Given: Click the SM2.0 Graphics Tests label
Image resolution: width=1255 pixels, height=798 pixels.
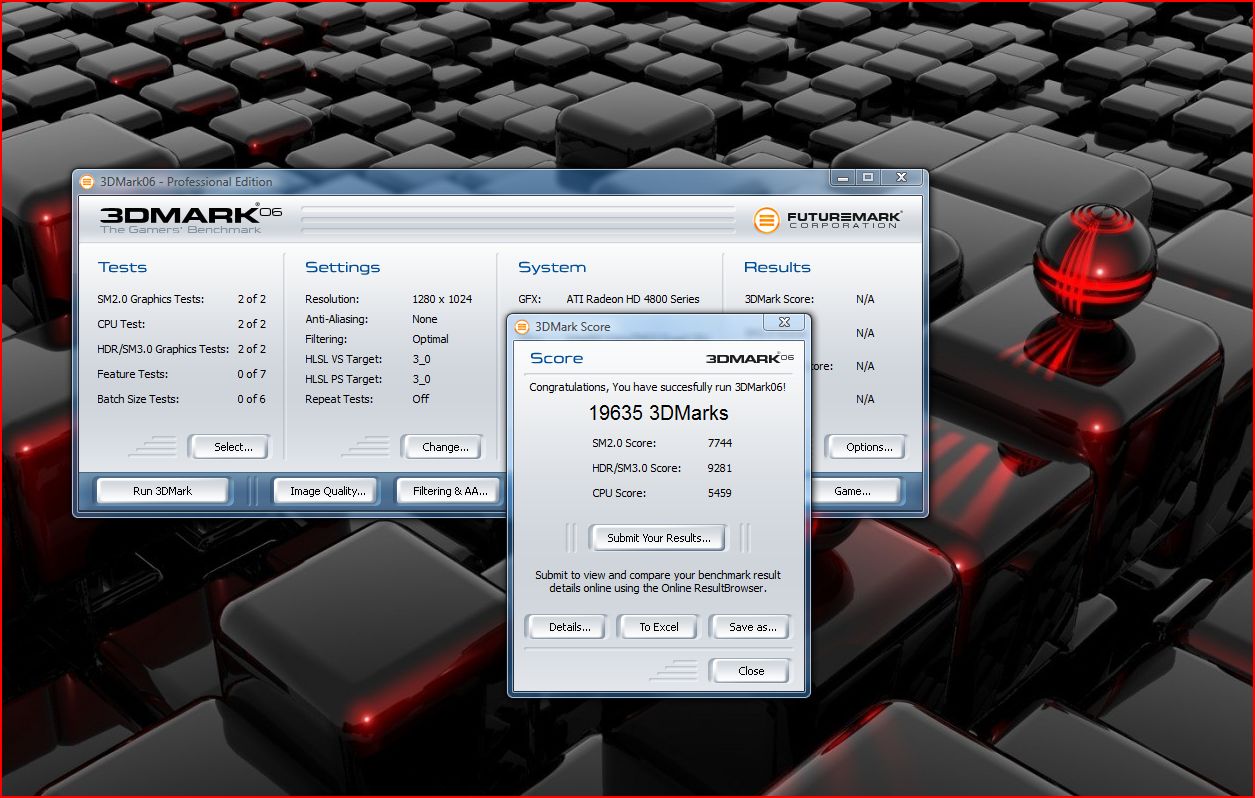Looking at the screenshot, I should [150, 299].
